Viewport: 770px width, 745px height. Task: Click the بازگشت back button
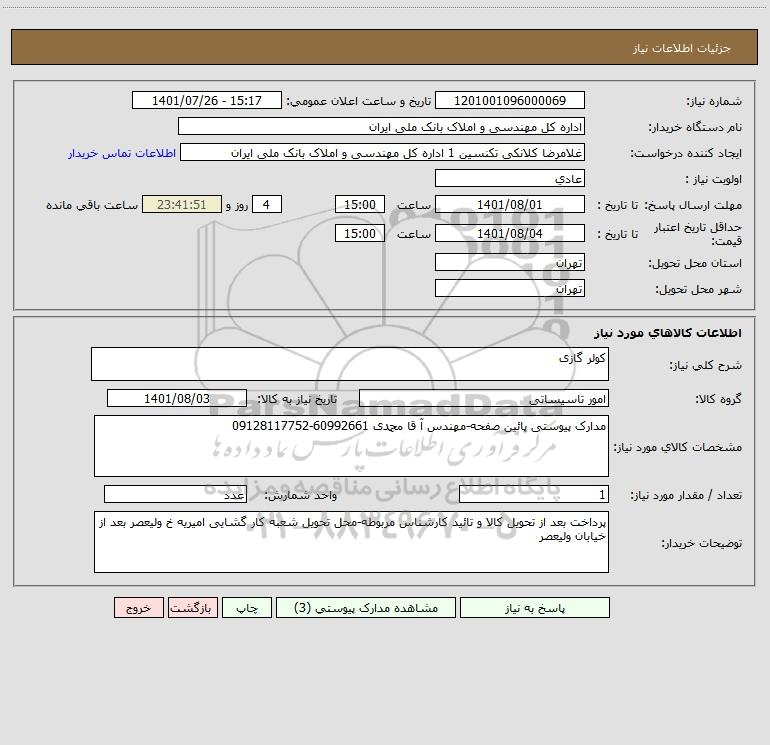tap(192, 608)
